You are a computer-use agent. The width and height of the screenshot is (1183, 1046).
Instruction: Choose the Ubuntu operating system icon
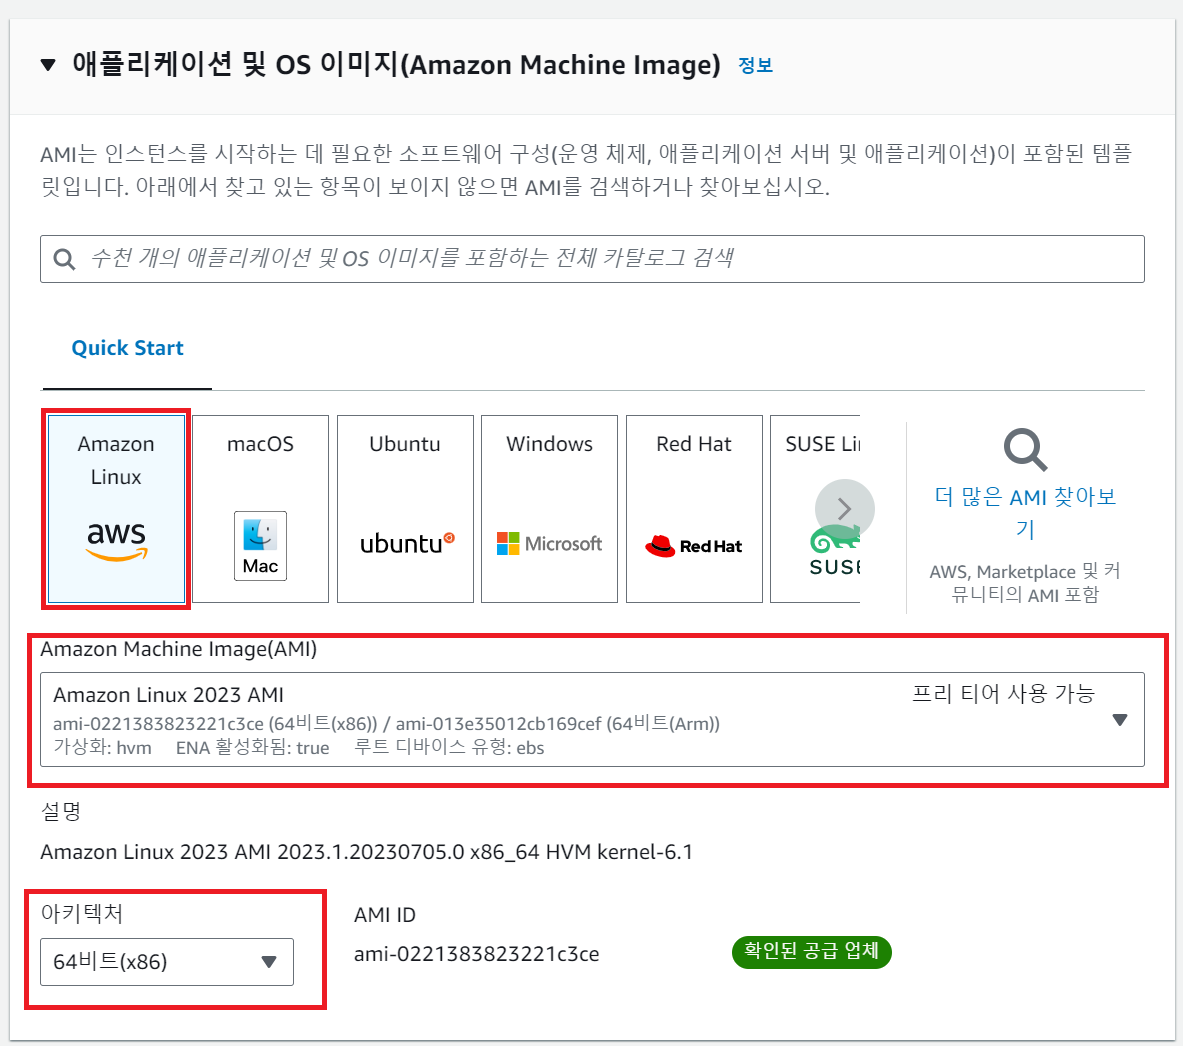pyautogui.click(x=405, y=509)
